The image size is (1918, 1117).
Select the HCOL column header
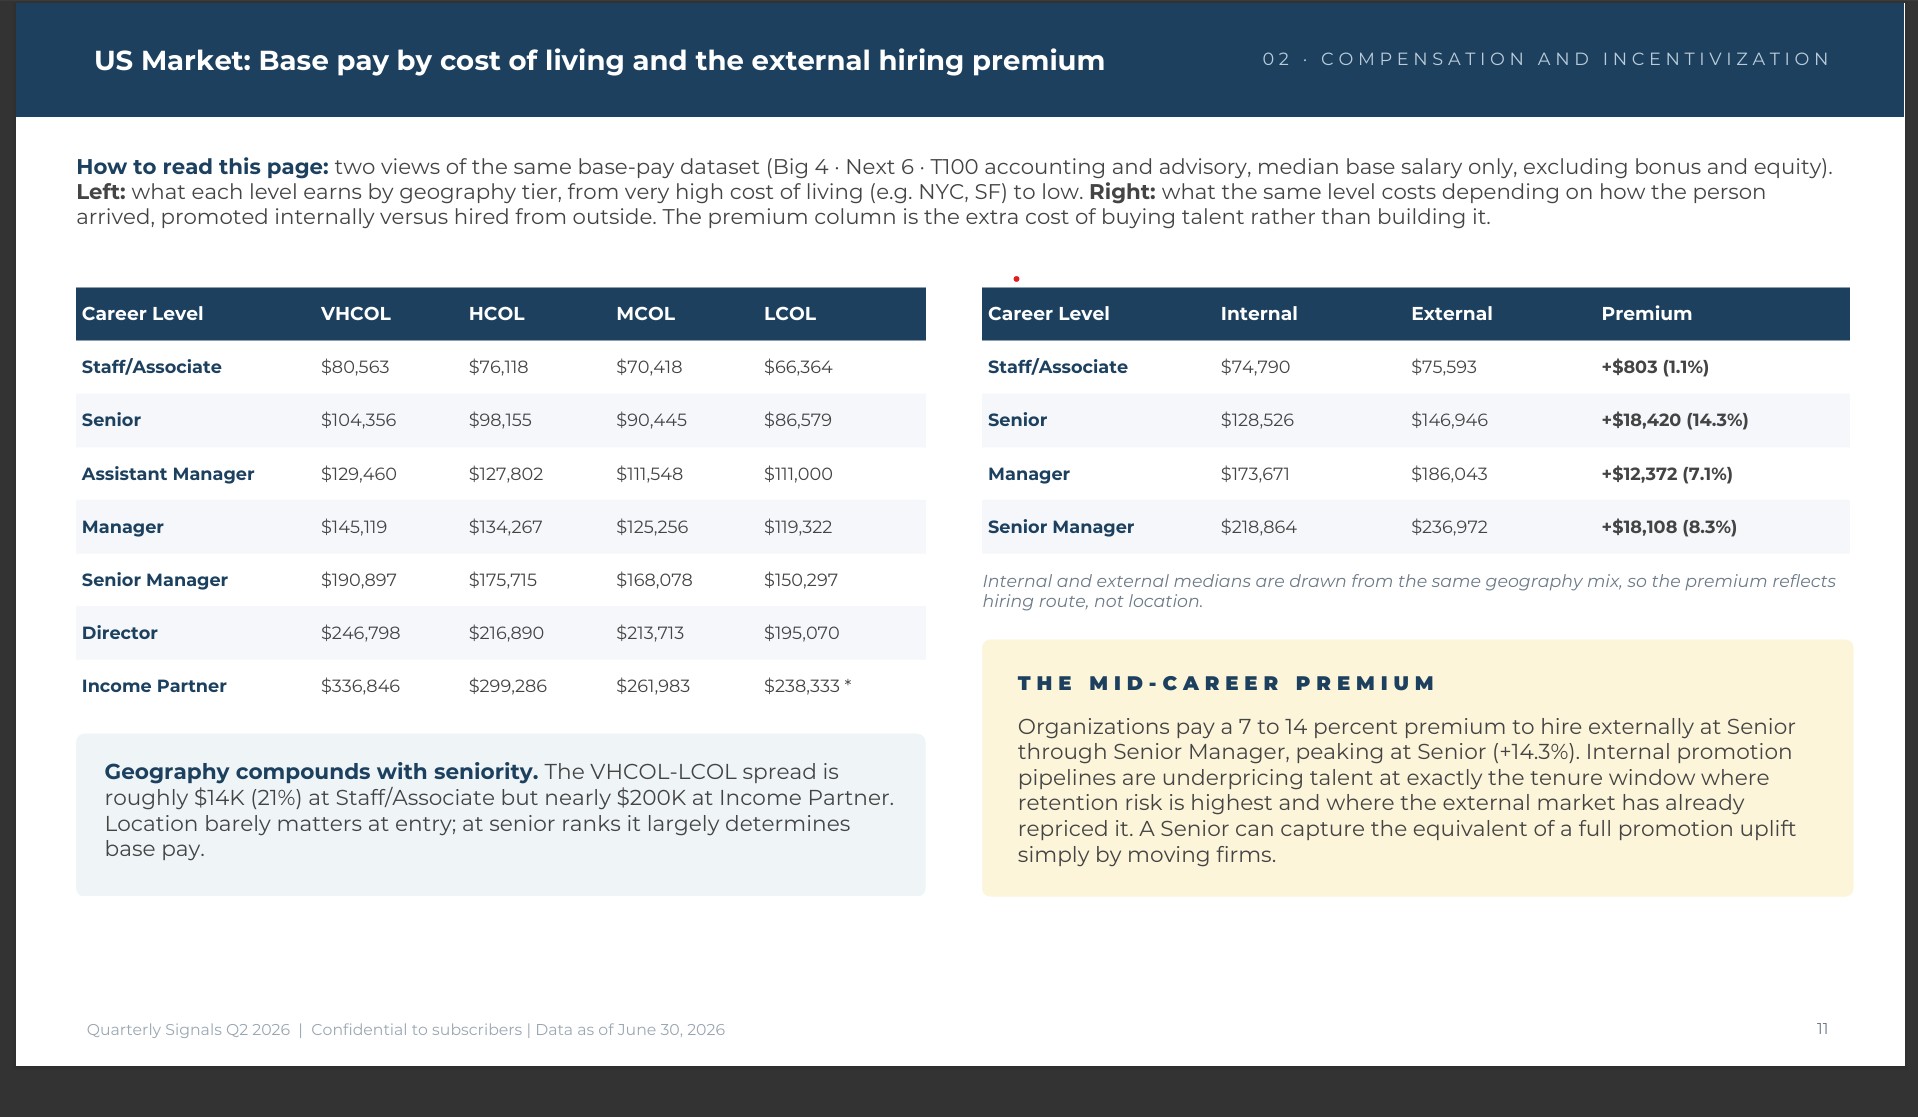[x=496, y=313]
